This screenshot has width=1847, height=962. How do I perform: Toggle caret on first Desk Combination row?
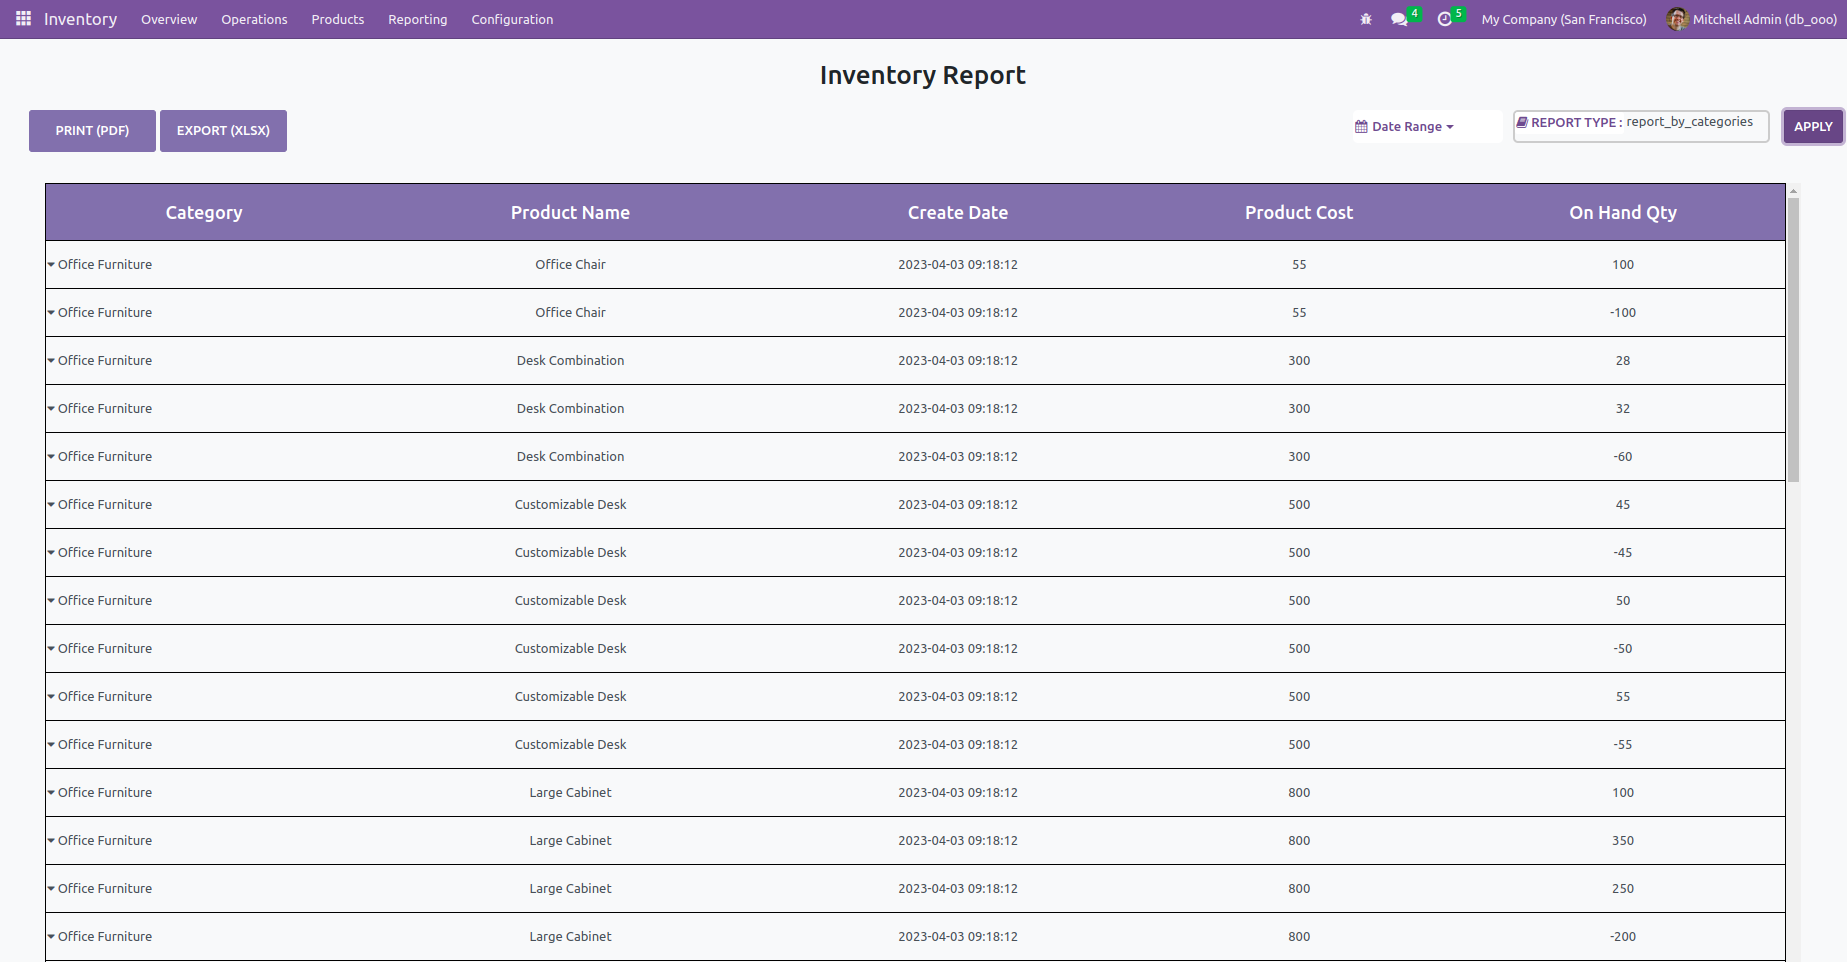[x=51, y=361]
